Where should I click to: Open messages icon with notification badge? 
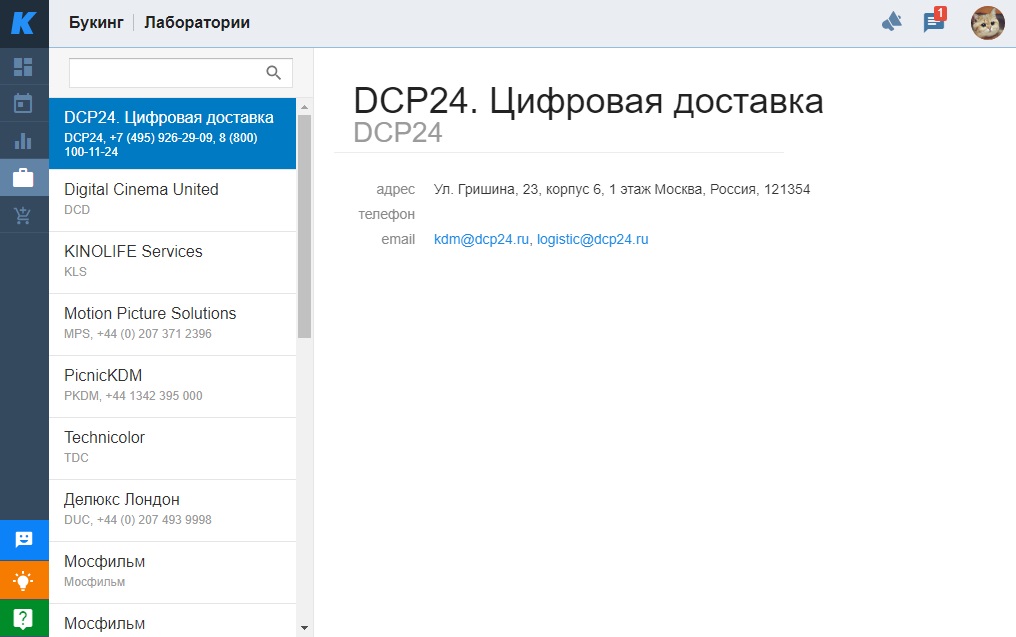pyautogui.click(x=934, y=21)
